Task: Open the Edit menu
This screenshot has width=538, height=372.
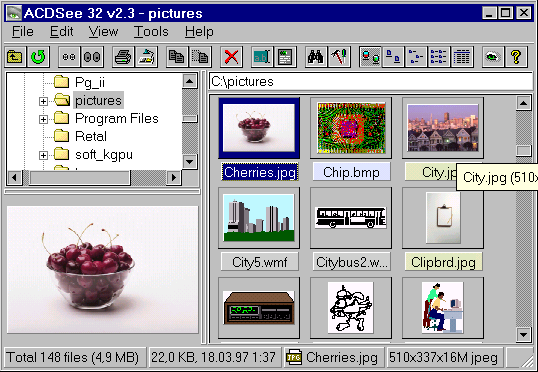Action: pyautogui.click(x=62, y=32)
